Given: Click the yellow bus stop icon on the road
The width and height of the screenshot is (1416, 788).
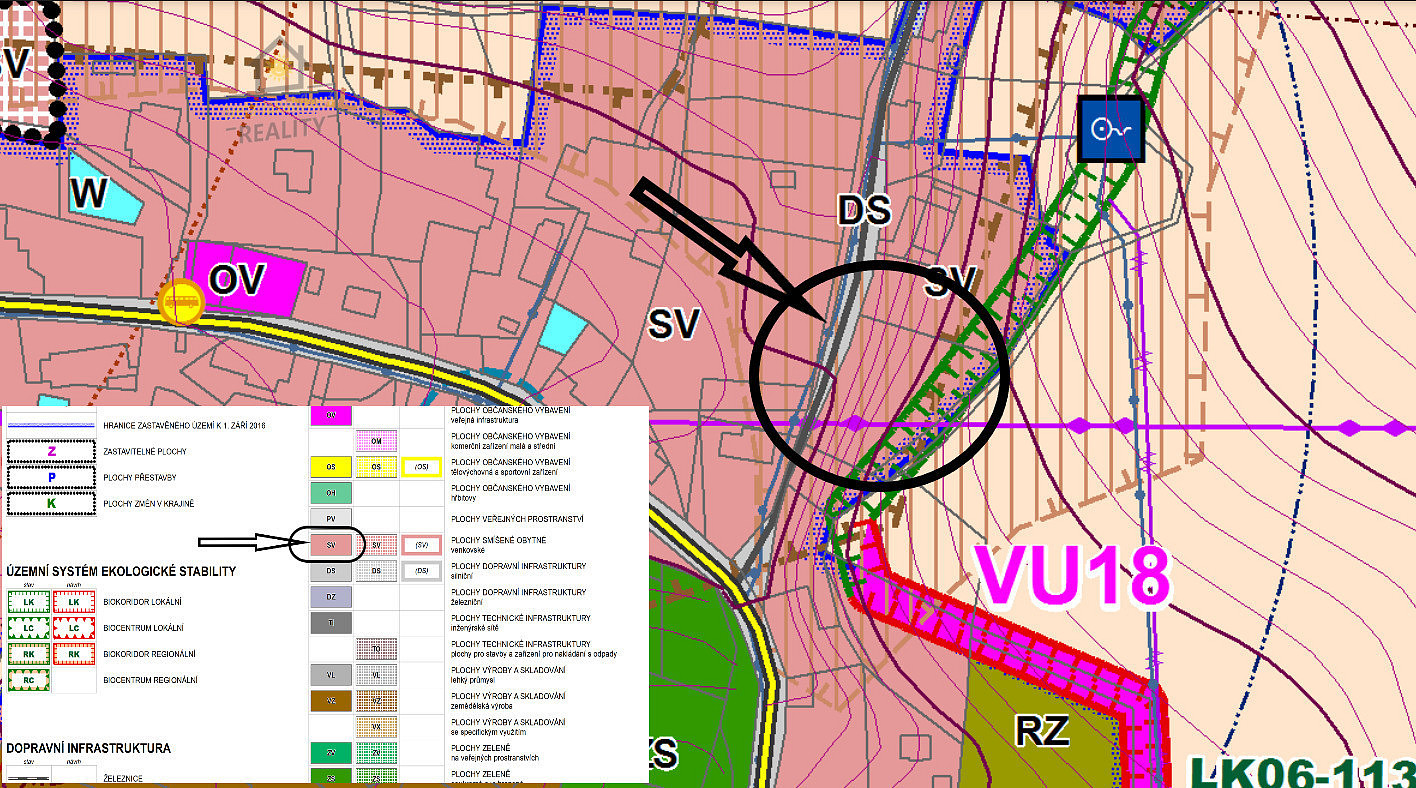Looking at the screenshot, I should (x=181, y=301).
